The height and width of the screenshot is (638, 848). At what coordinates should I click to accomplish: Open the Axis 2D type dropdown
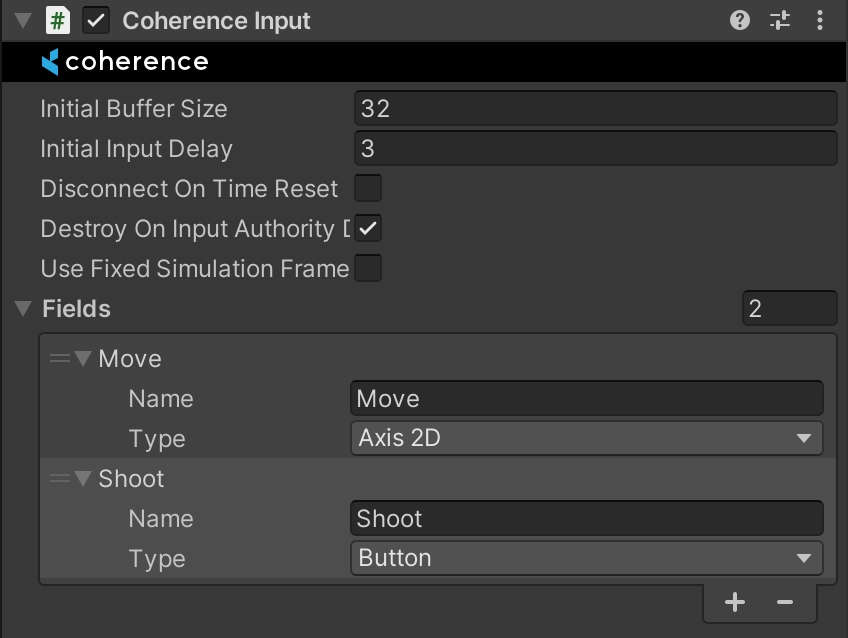(586, 438)
